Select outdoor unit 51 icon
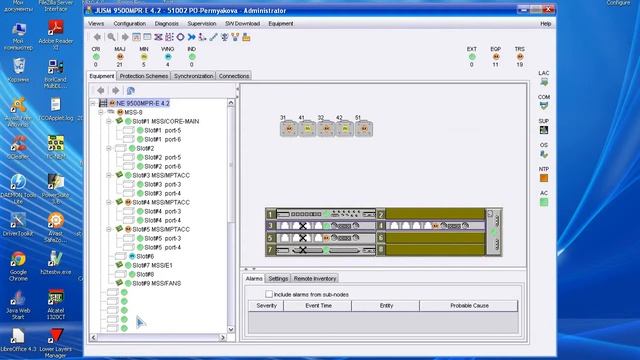Image resolution: width=640 pixels, height=360 pixels. pos(364,128)
